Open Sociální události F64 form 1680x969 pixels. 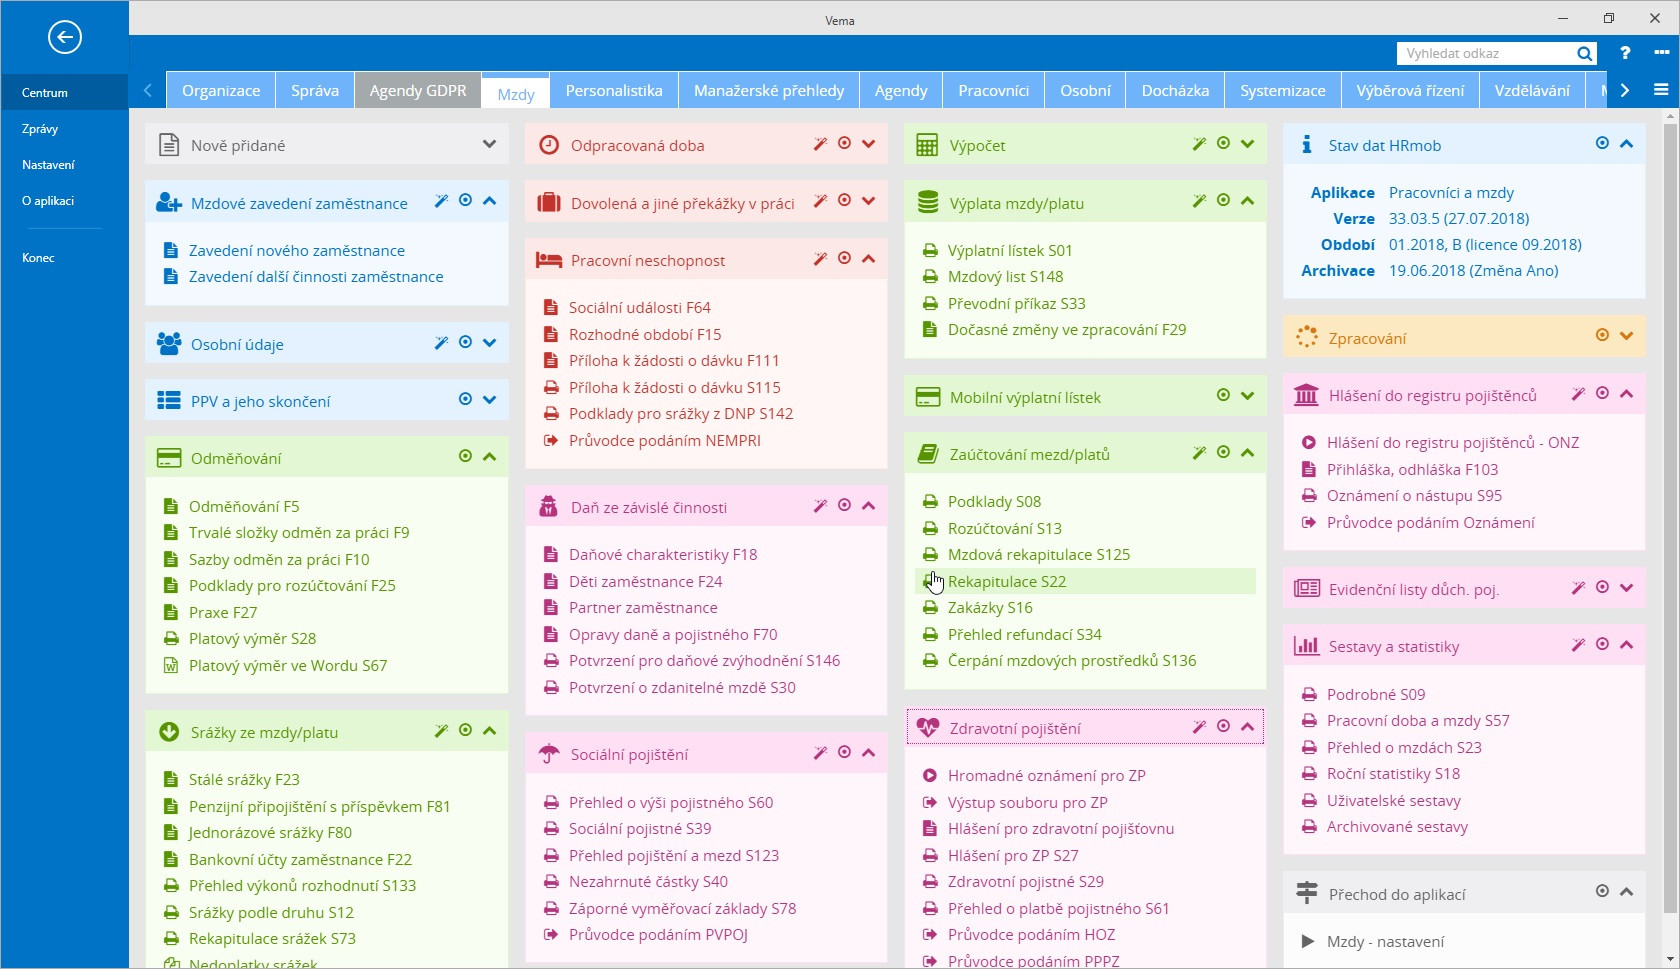click(x=640, y=308)
